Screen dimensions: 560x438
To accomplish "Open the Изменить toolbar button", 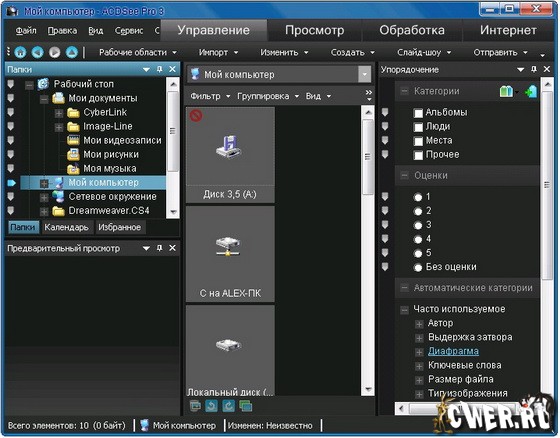I will click(x=284, y=53).
